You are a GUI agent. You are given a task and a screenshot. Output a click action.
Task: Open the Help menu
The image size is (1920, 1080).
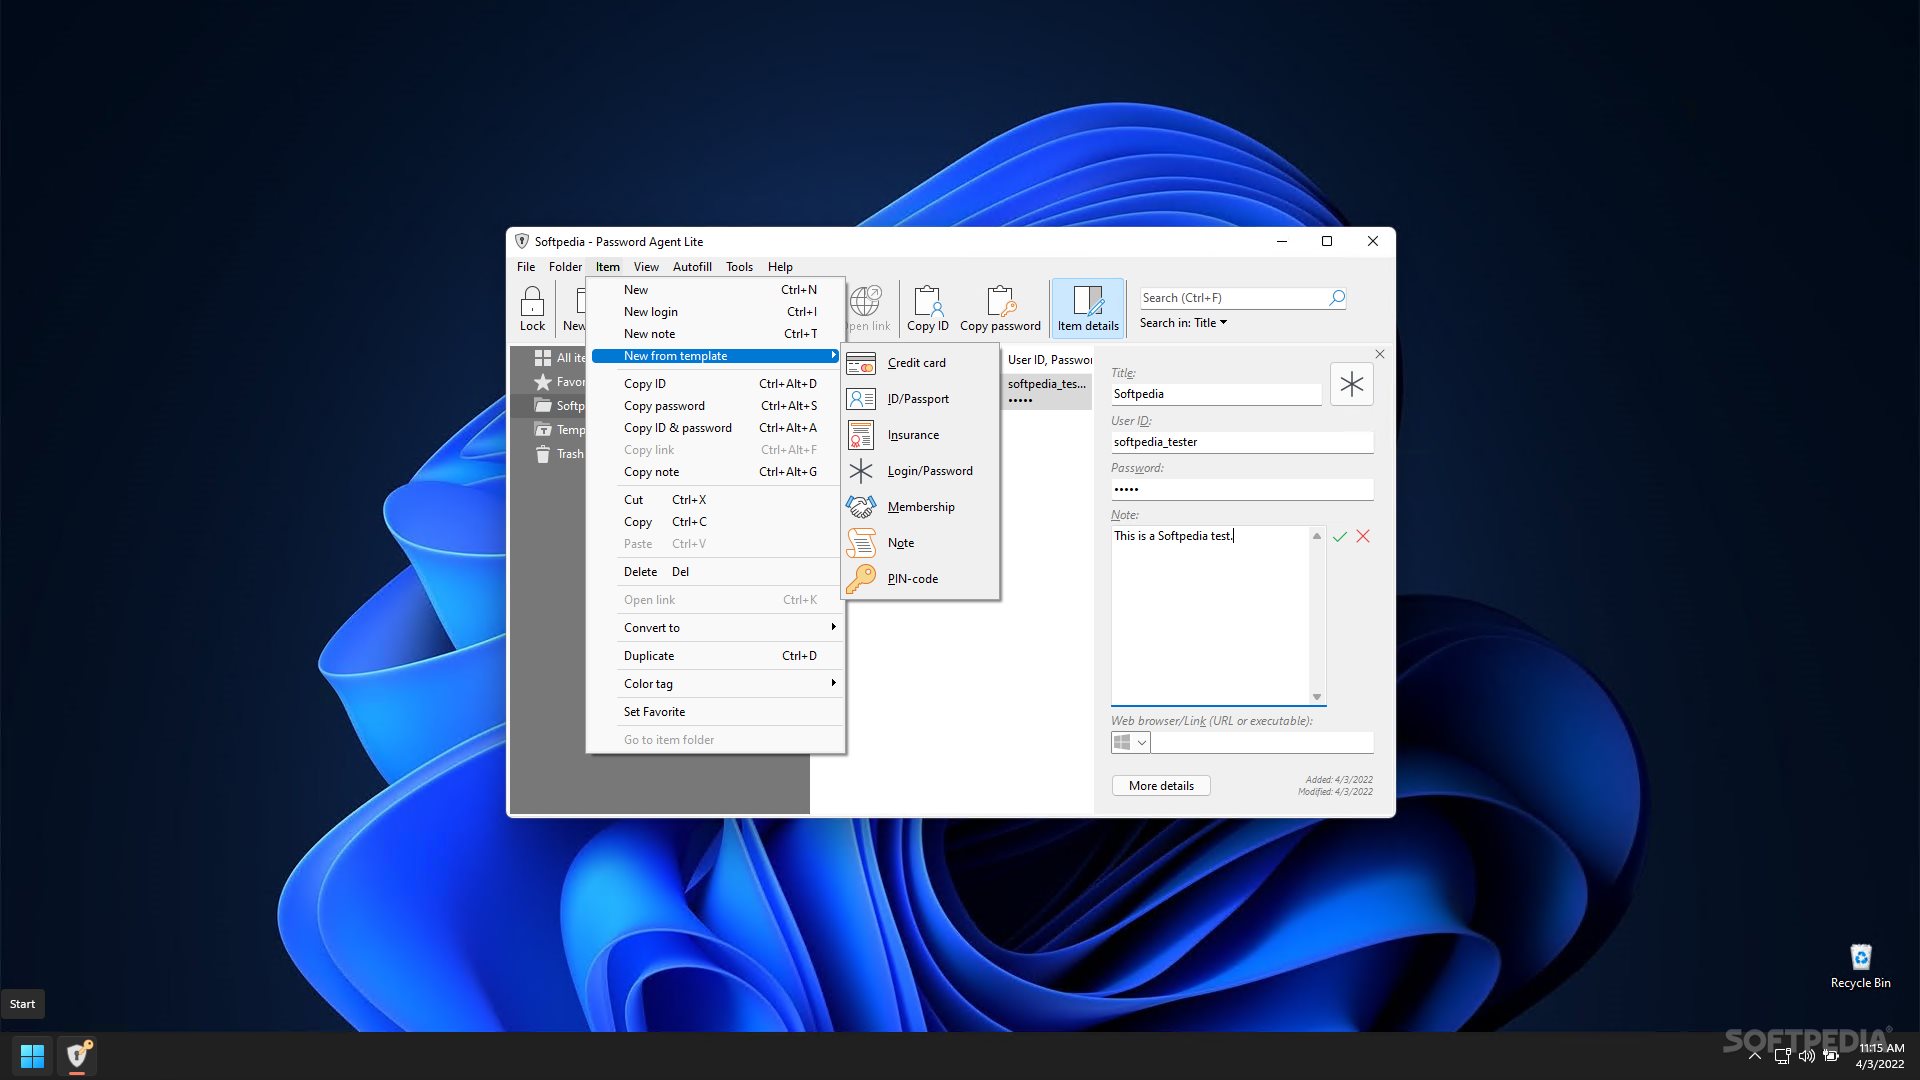tap(780, 267)
